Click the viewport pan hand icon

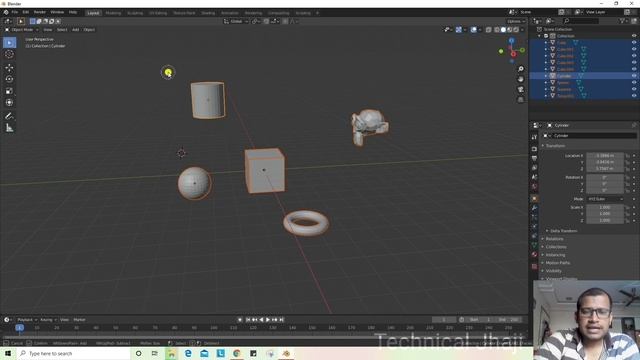click(520, 79)
